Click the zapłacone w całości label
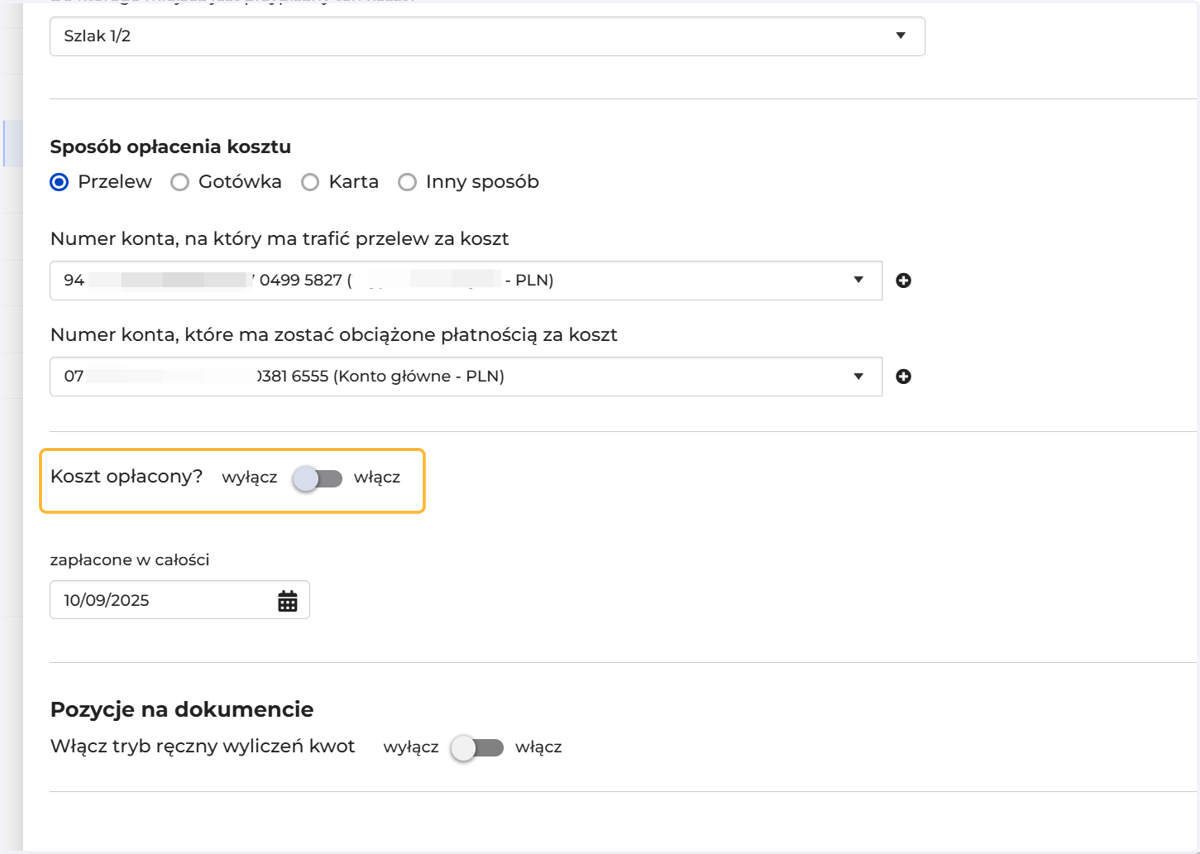1200x854 pixels. coord(130,560)
